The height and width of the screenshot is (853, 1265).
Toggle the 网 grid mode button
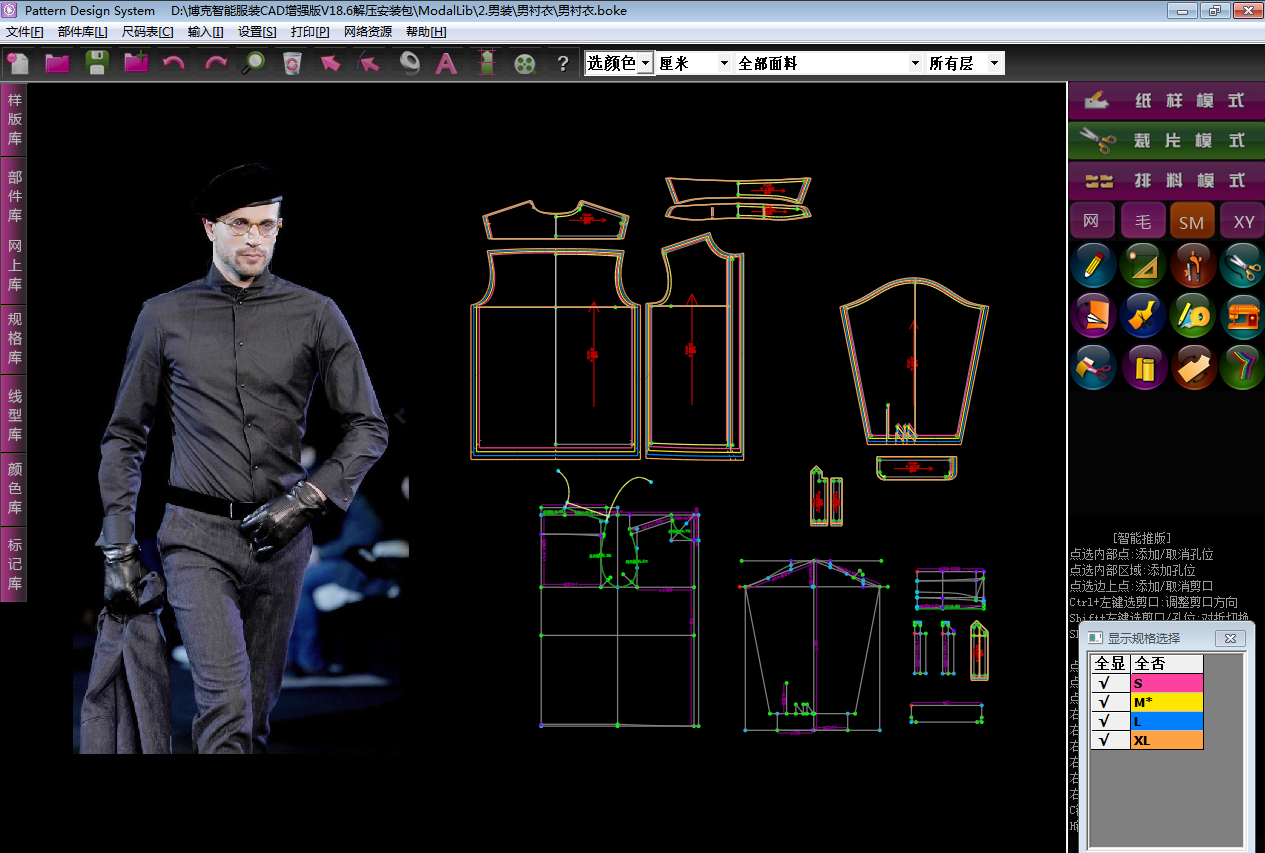pyautogui.click(x=1092, y=221)
